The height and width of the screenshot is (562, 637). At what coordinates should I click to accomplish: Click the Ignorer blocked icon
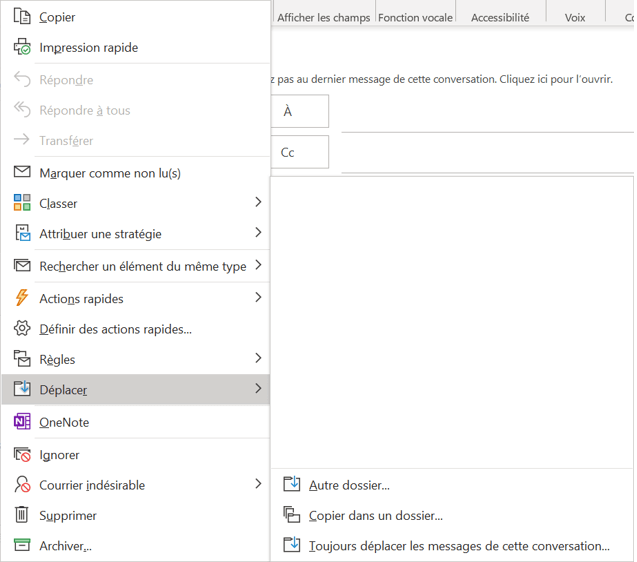pyautogui.click(x=22, y=454)
